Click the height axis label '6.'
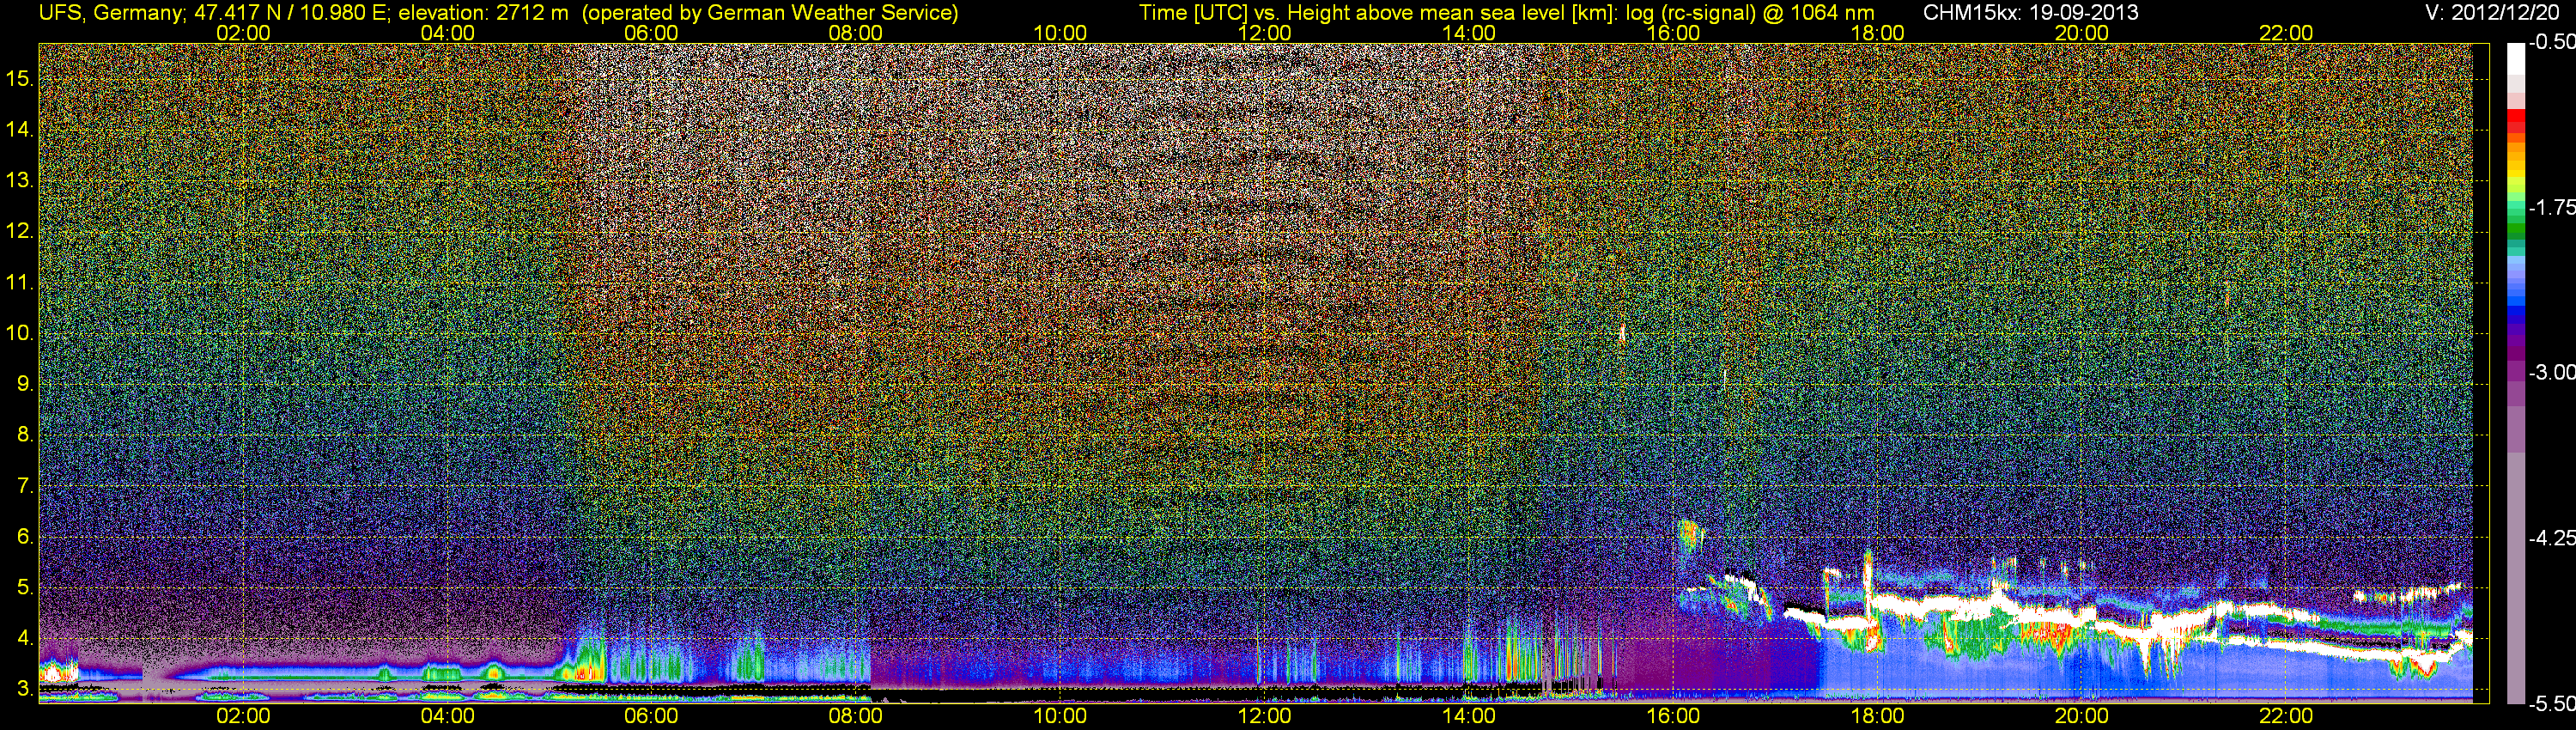Viewport: 2576px width, 730px height. 25,537
